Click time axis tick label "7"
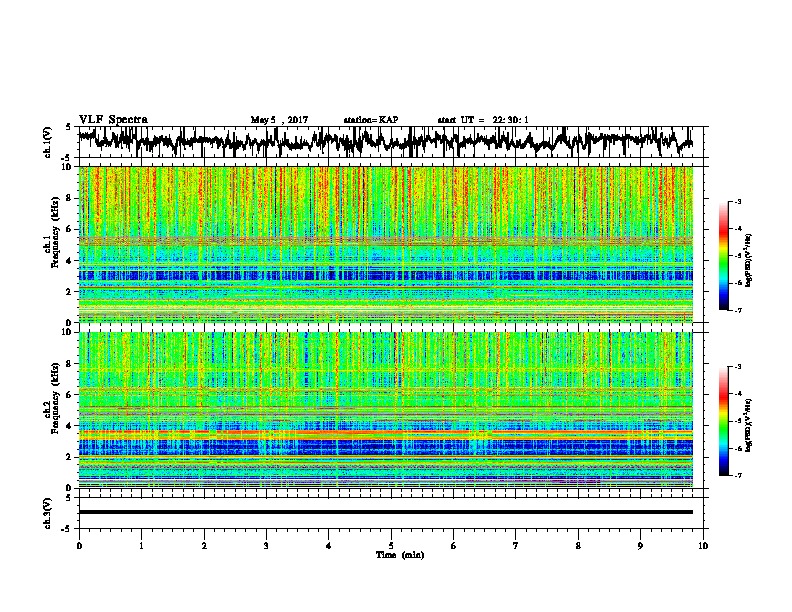Viewport: 792px width, 612px height. [x=516, y=546]
